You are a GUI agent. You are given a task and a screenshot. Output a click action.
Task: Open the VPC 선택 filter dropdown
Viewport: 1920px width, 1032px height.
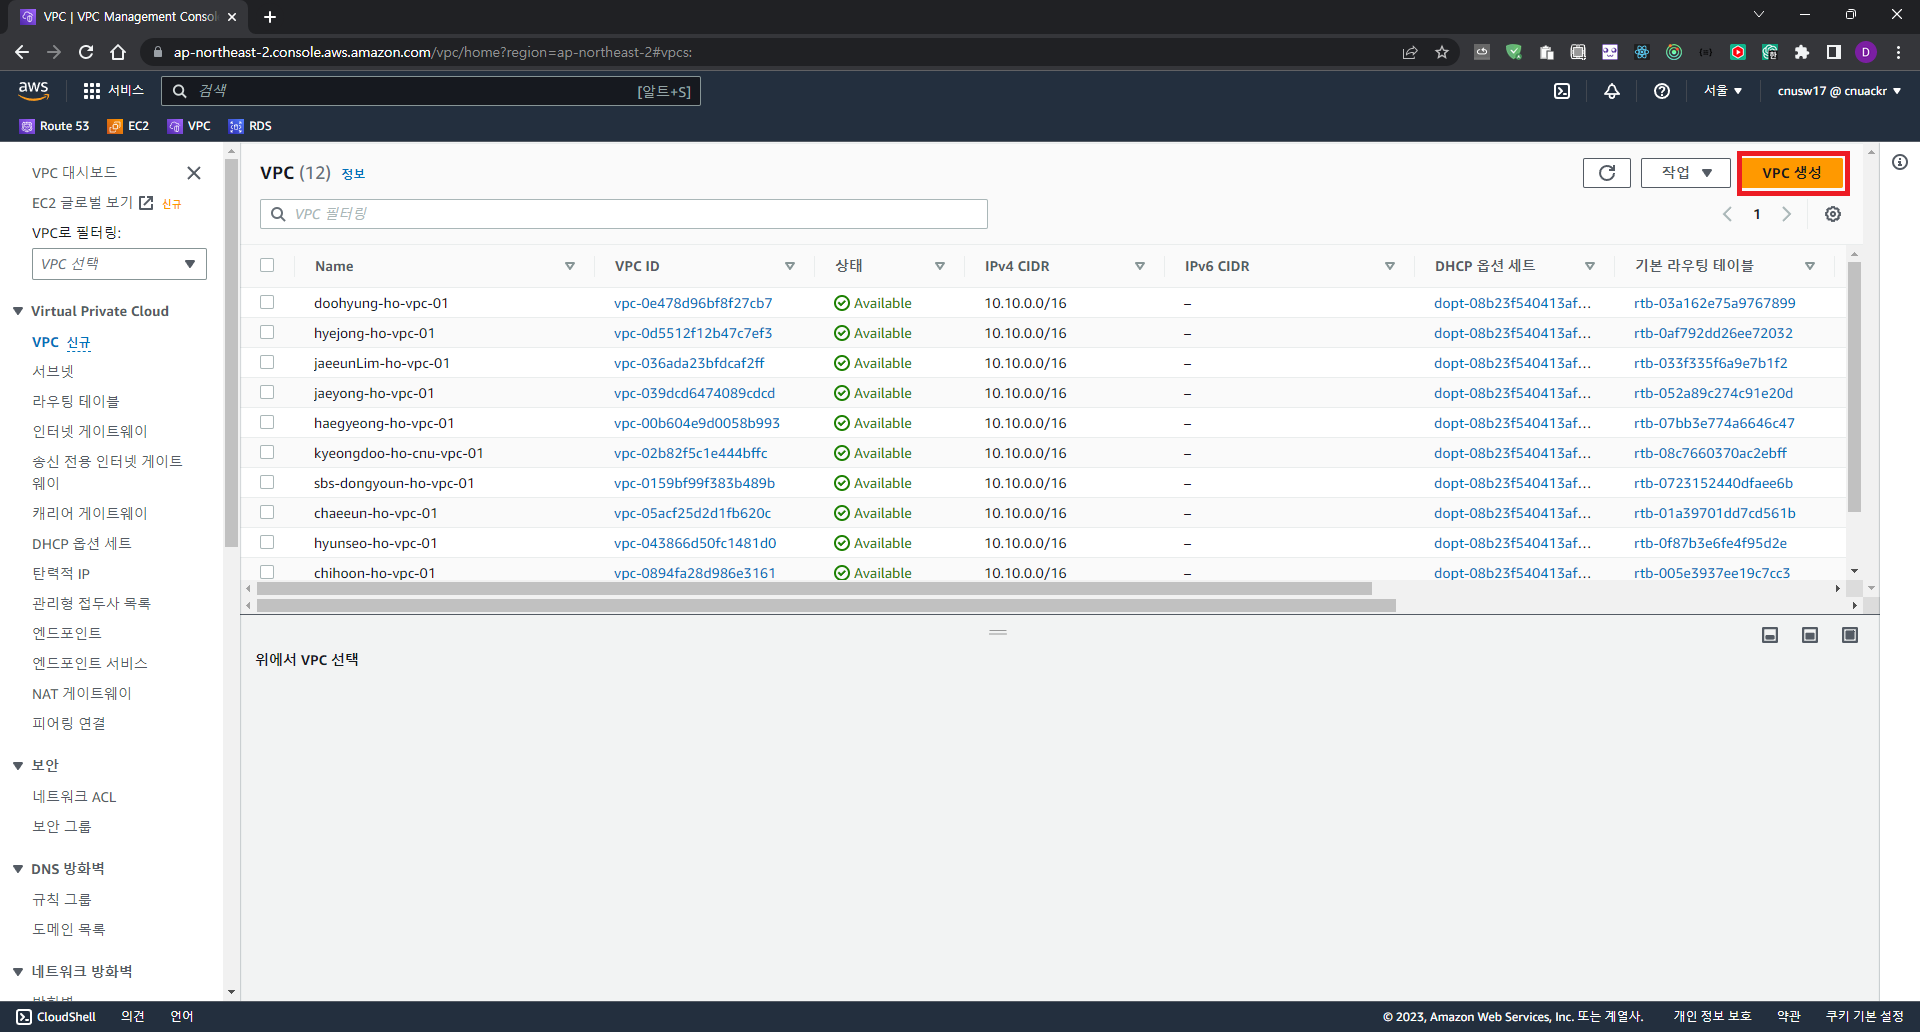click(x=119, y=264)
